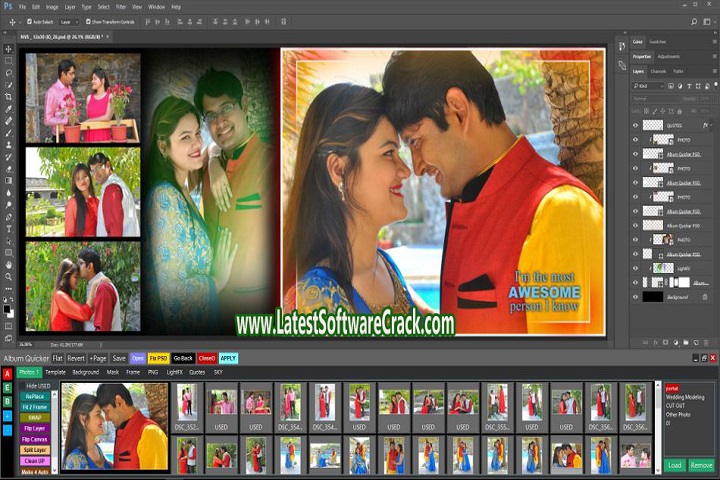This screenshot has height=480, width=720.
Task: Open the Filter menu
Action: pyautogui.click(x=121, y=7)
